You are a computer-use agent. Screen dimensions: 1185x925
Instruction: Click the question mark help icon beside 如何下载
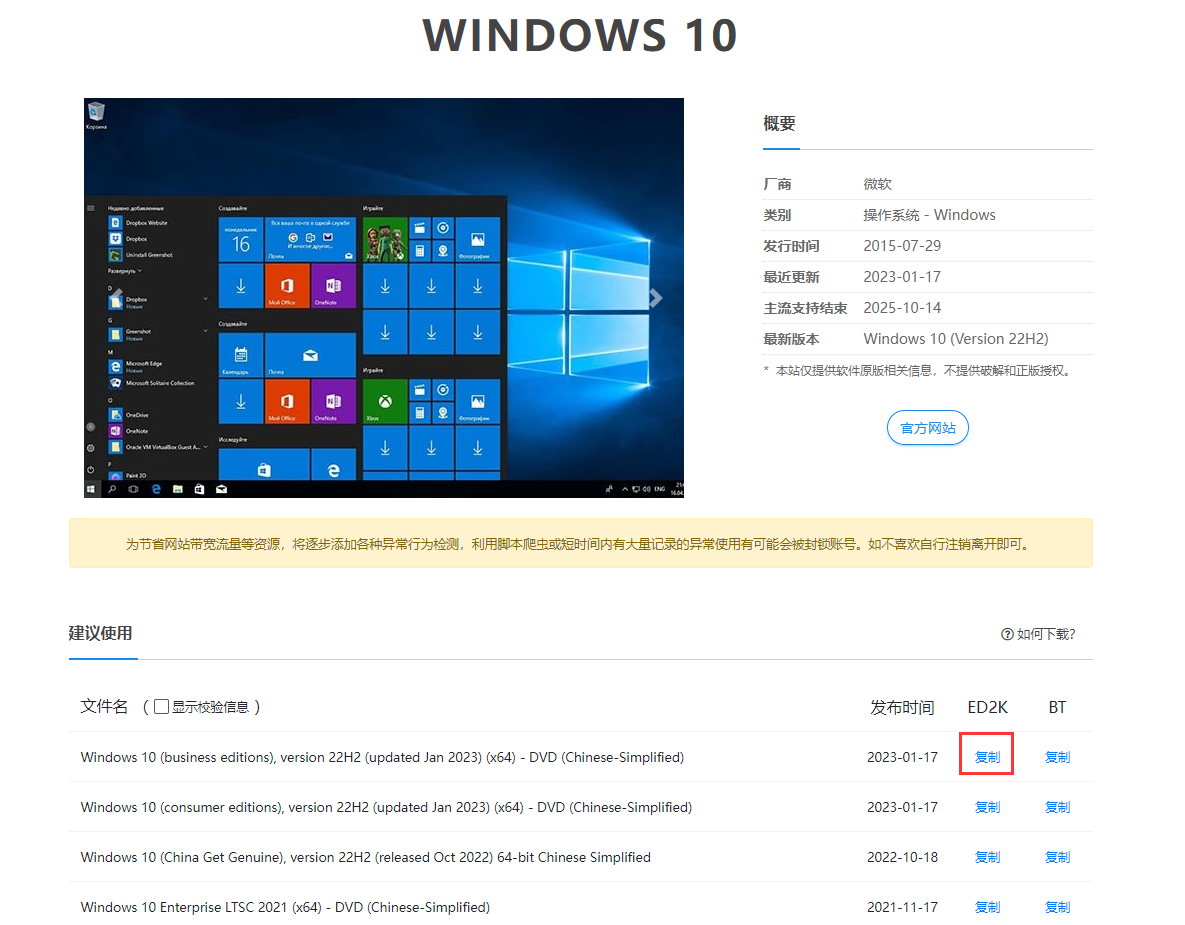click(1007, 634)
